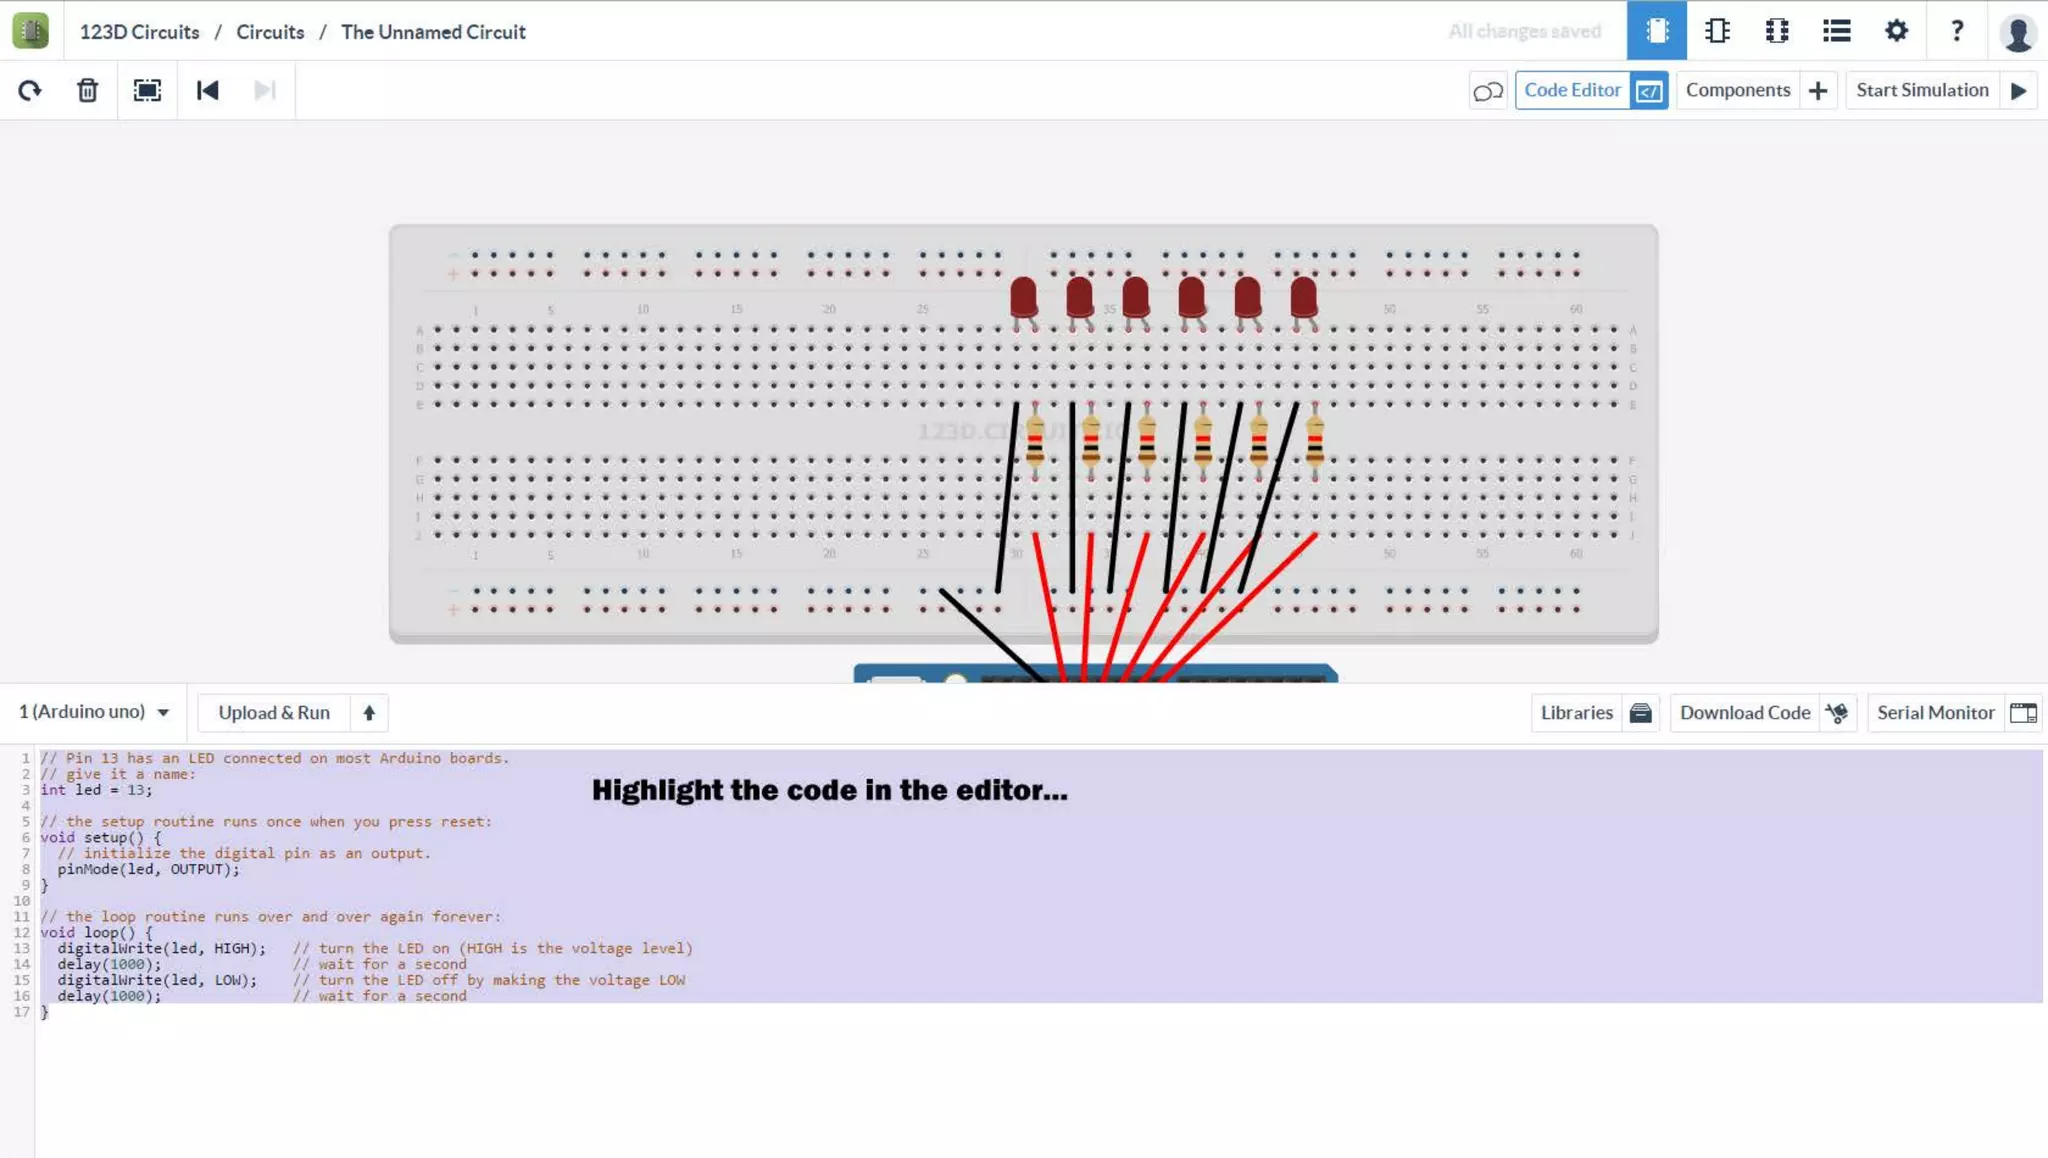Click the plus icon beside Components
Viewport: 2048px width, 1158px height.
tap(1818, 91)
